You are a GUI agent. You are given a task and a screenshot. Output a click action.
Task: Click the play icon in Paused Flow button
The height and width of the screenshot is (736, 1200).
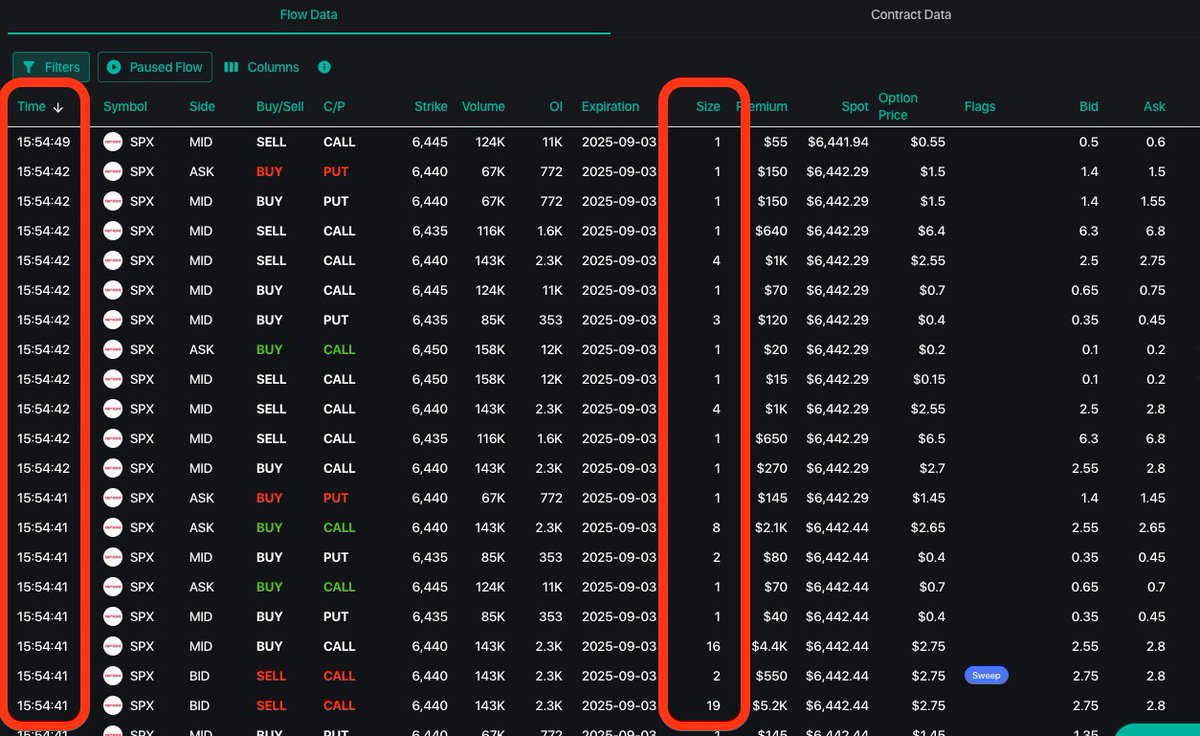pyautogui.click(x=113, y=67)
